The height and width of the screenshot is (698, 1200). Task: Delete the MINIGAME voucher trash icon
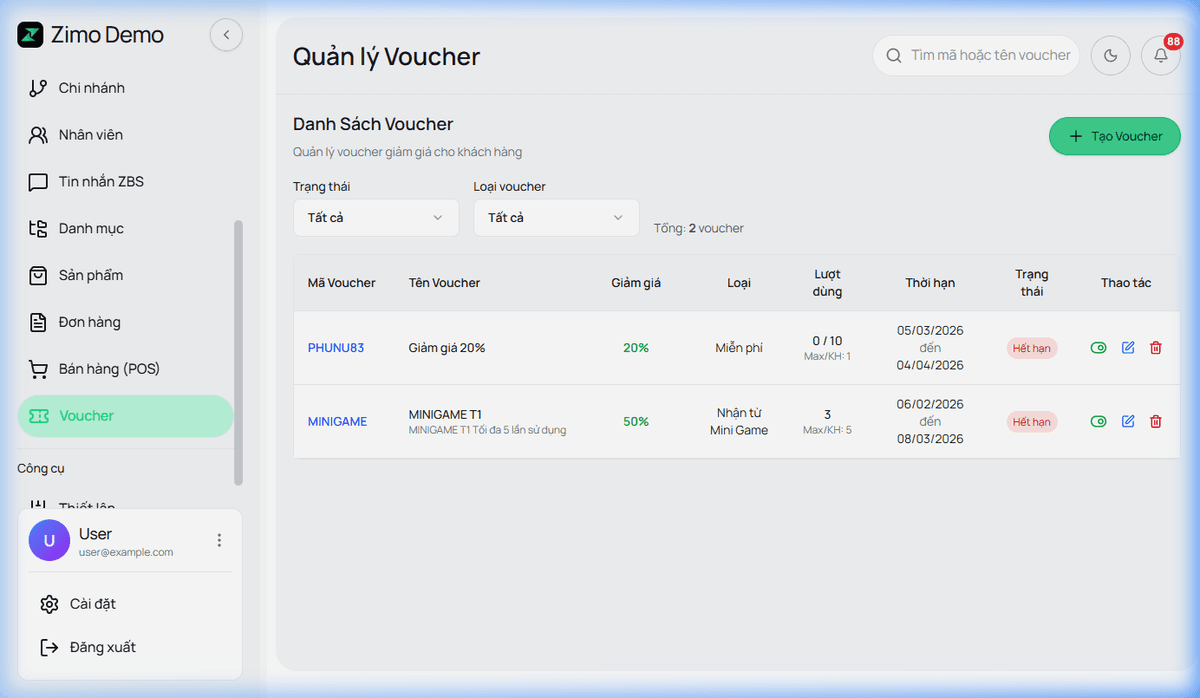[x=1156, y=422]
